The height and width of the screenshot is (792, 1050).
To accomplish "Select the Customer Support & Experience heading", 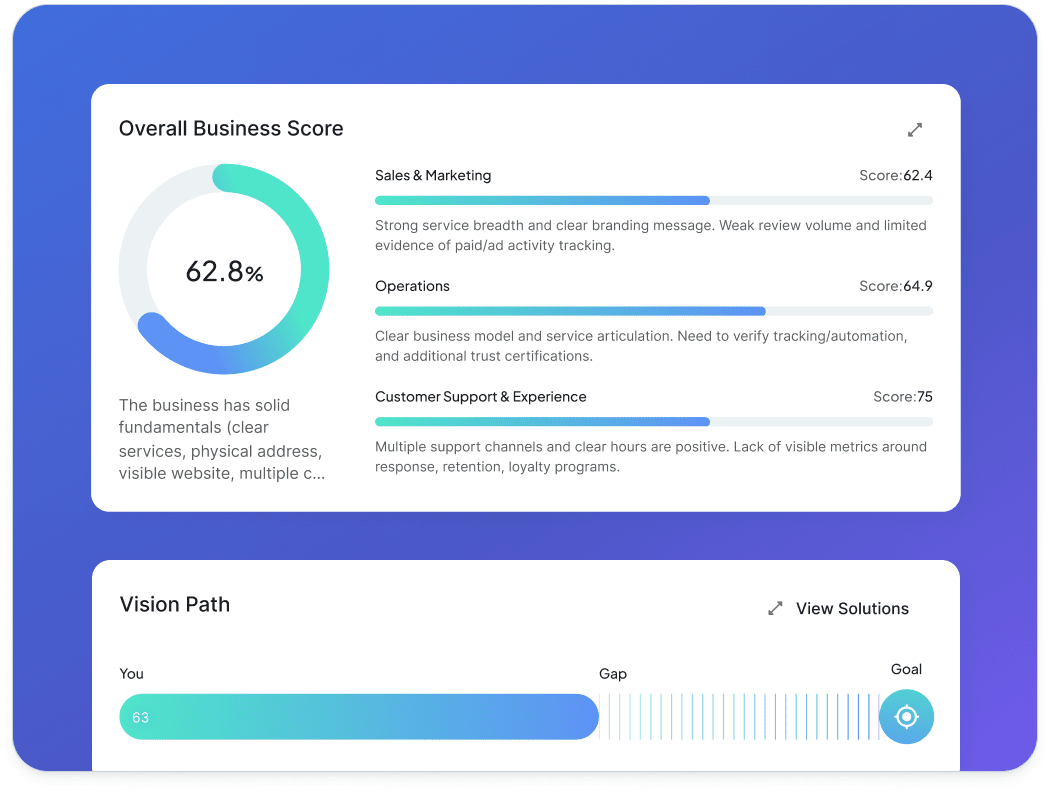I will tap(480, 397).
